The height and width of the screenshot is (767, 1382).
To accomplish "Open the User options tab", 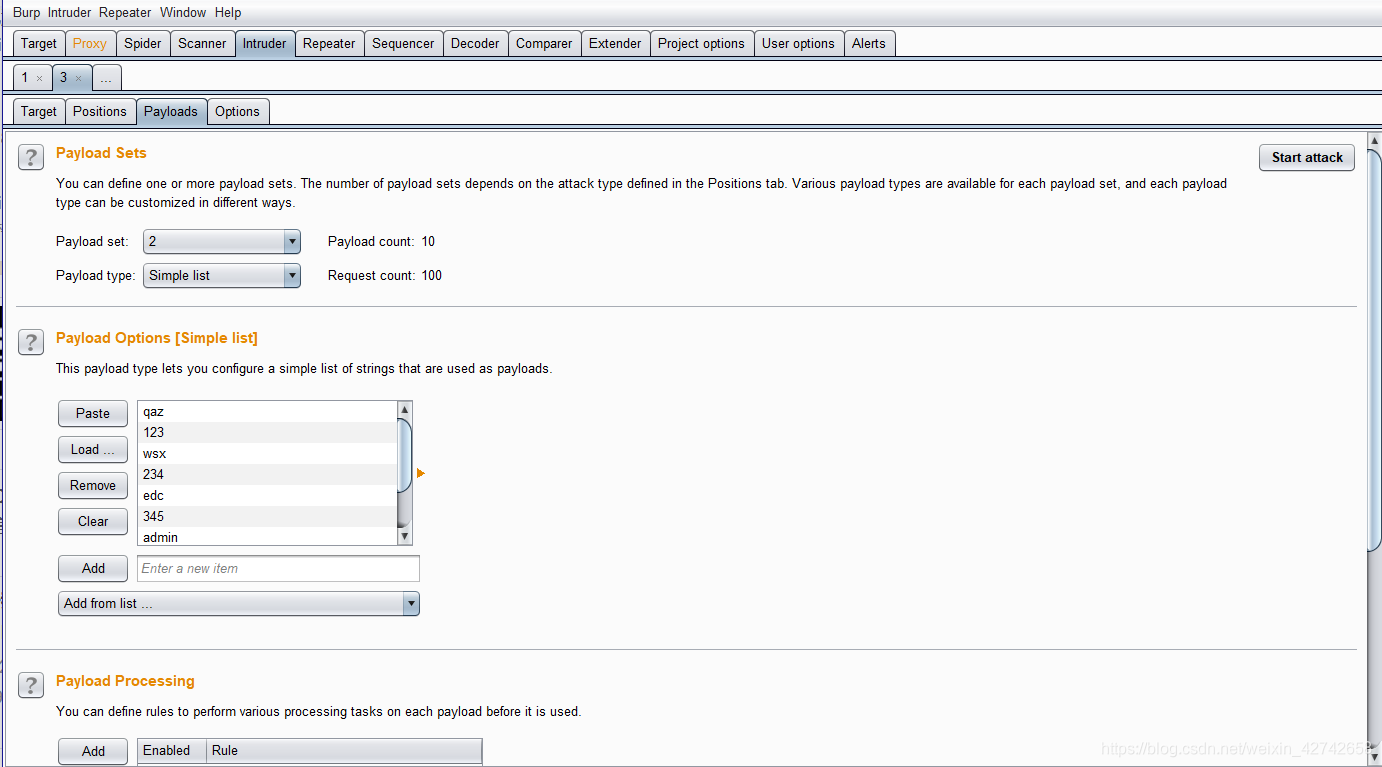I will (798, 43).
